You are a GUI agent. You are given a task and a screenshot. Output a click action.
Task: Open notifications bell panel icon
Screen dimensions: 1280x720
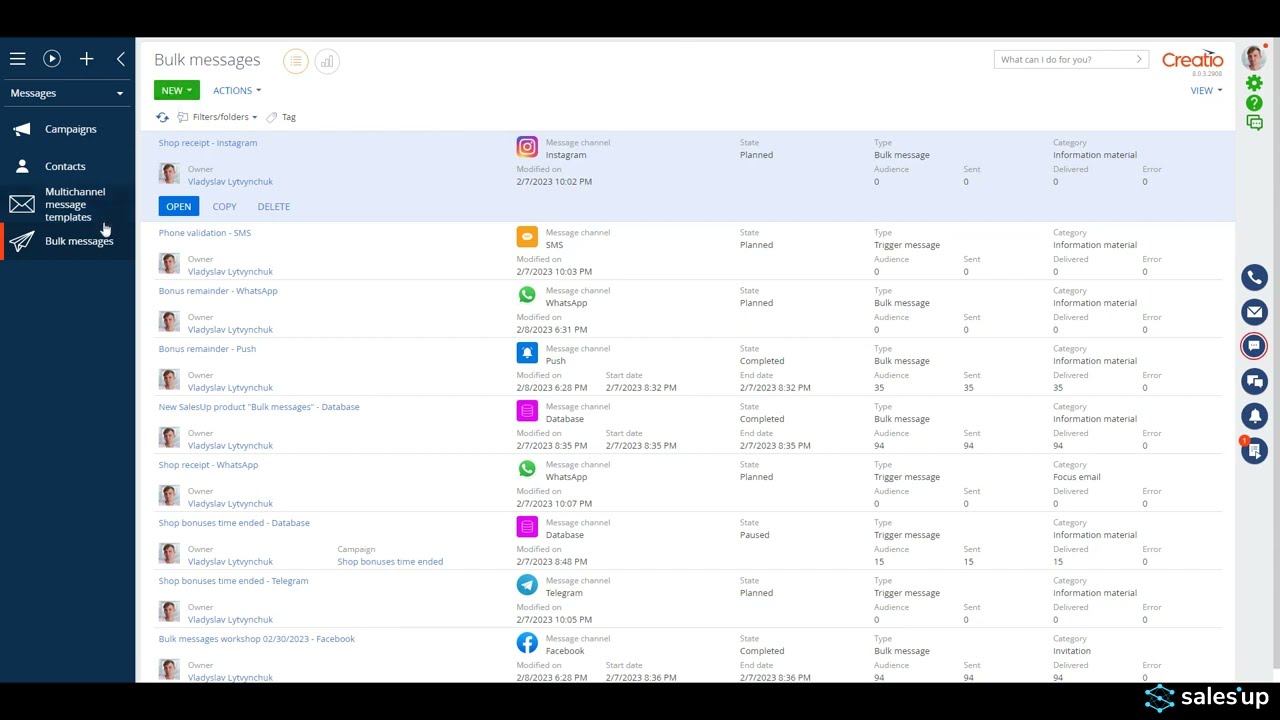(x=1254, y=415)
